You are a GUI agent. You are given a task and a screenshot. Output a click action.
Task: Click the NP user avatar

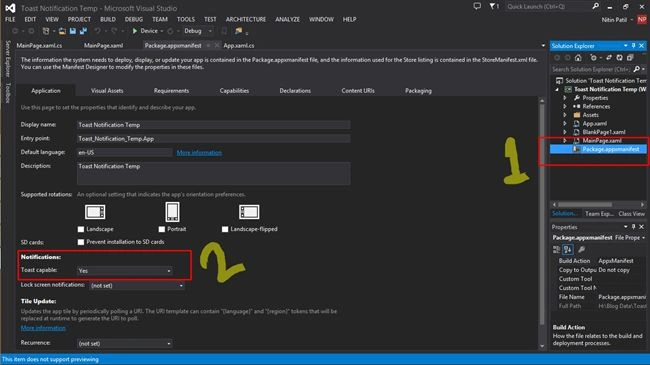pyautogui.click(x=642, y=19)
